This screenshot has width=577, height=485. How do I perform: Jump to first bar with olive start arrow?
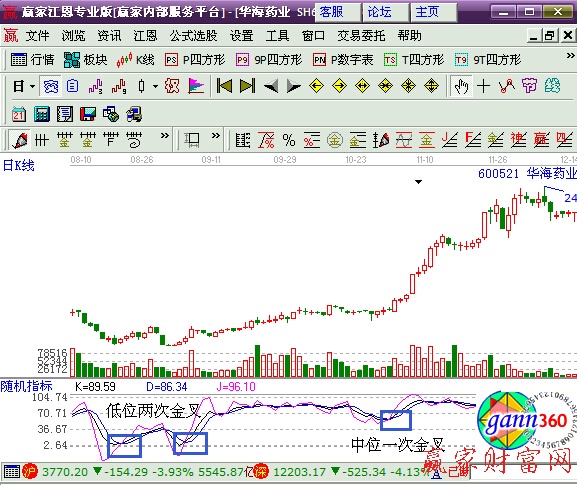tap(224, 86)
